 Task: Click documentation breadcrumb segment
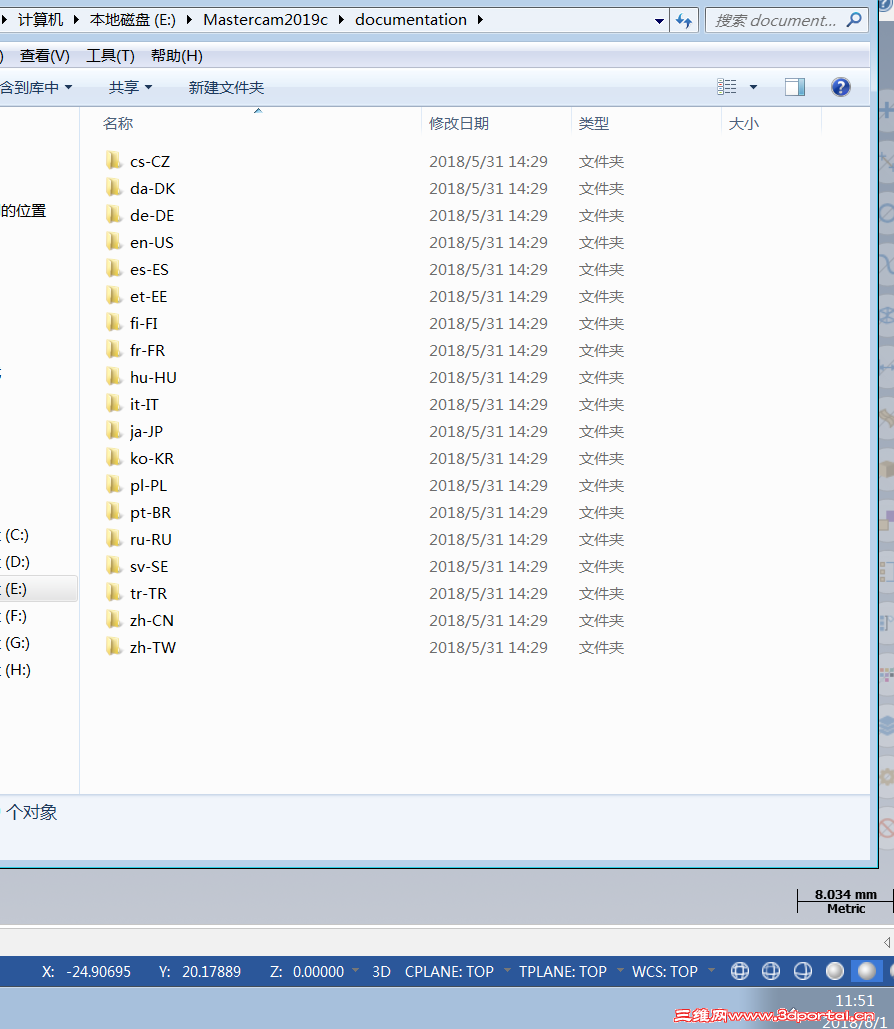(411, 20)
